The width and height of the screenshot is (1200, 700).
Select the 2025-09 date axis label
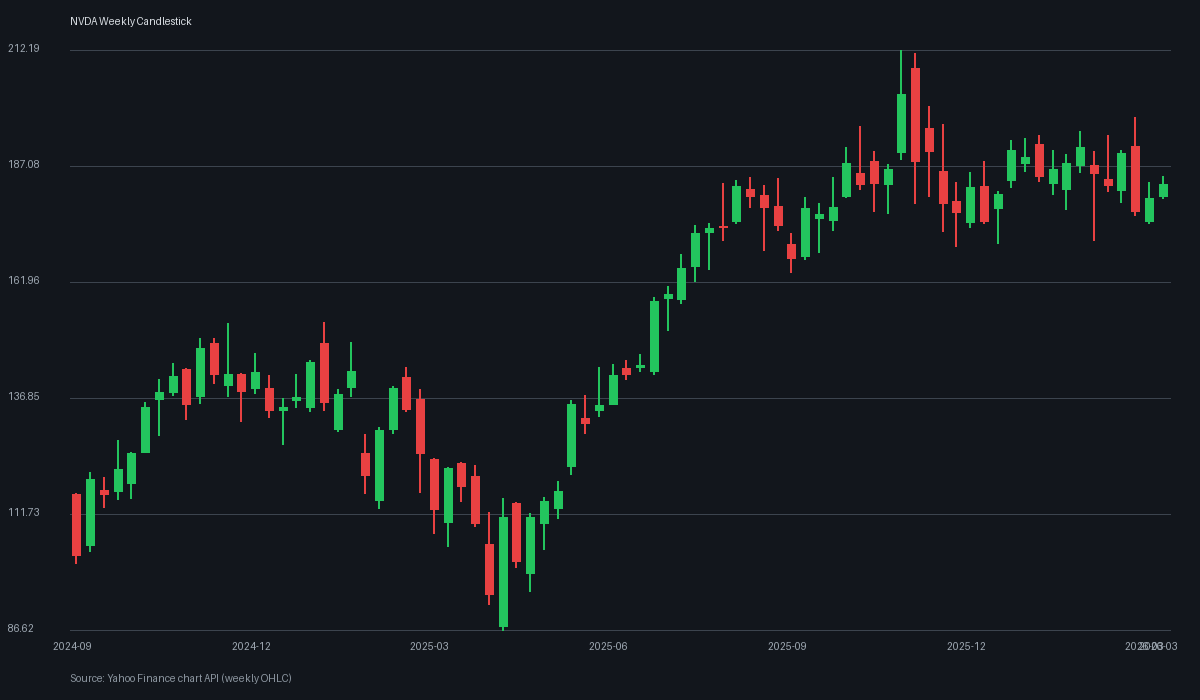tap(787, 647)
